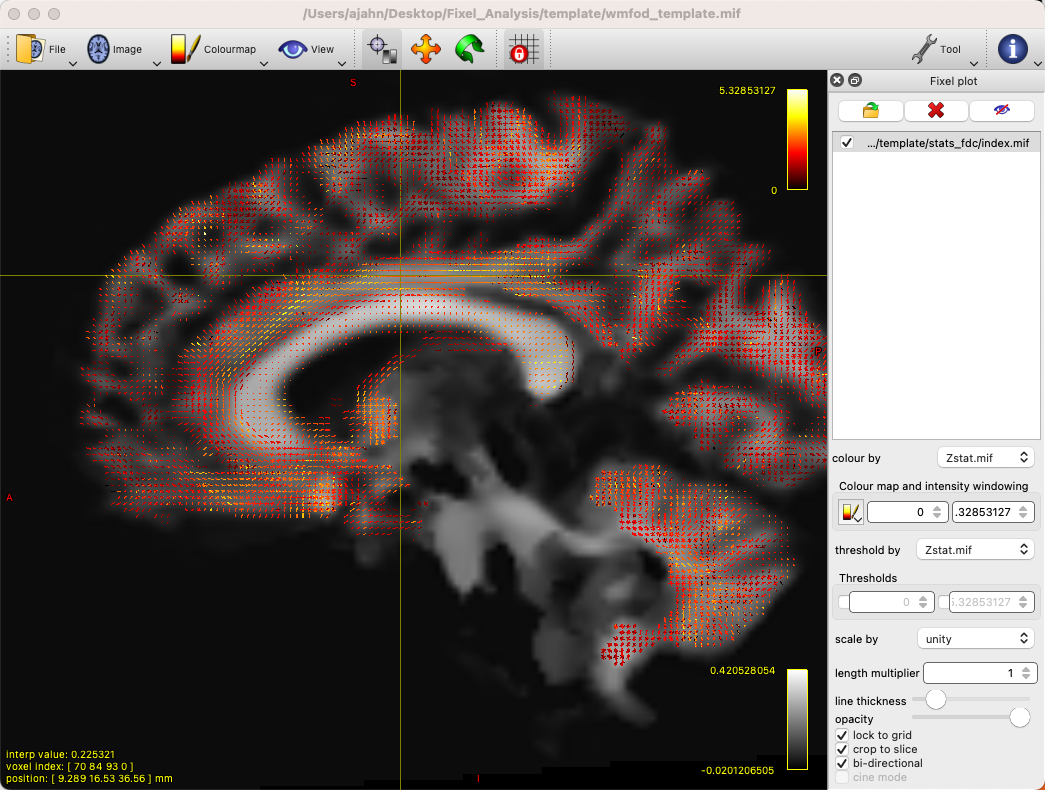The height and width of the screenshot is (790, 1045).
Task: Open the mrview information dialog
Action: point(1015,47)
